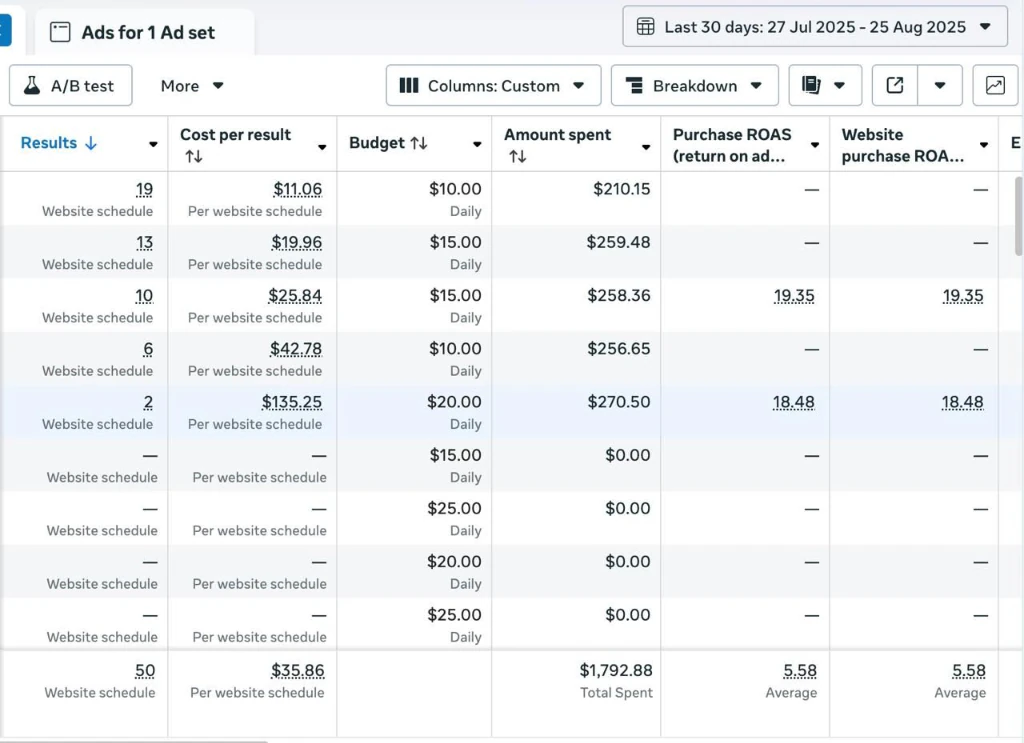Click total results value 50
Screen dimensions: 1024x743
click(145, 671)
